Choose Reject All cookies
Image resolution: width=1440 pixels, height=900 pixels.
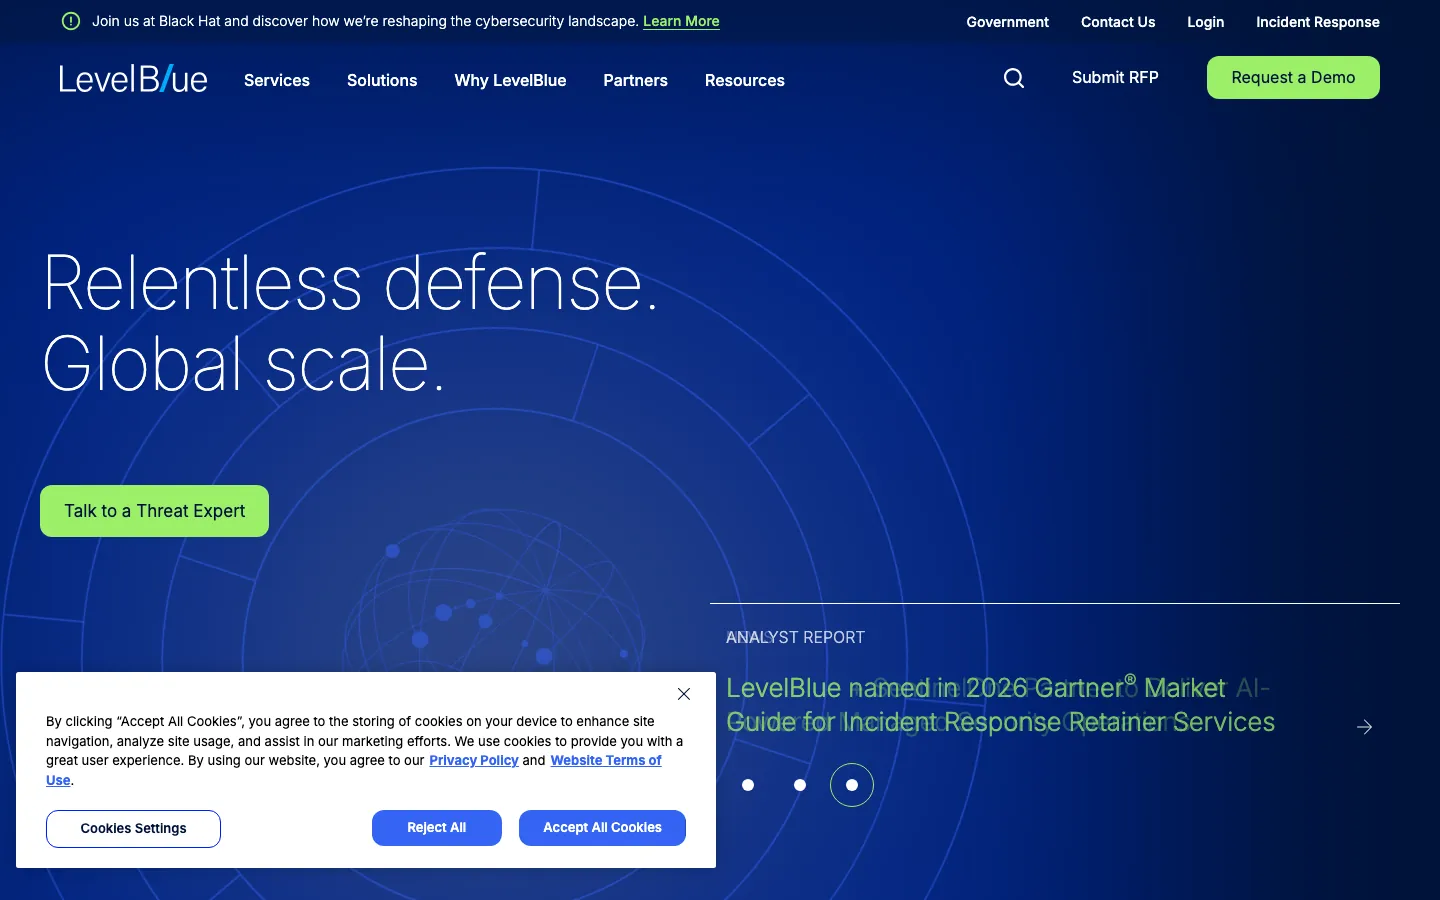[437, 828]
